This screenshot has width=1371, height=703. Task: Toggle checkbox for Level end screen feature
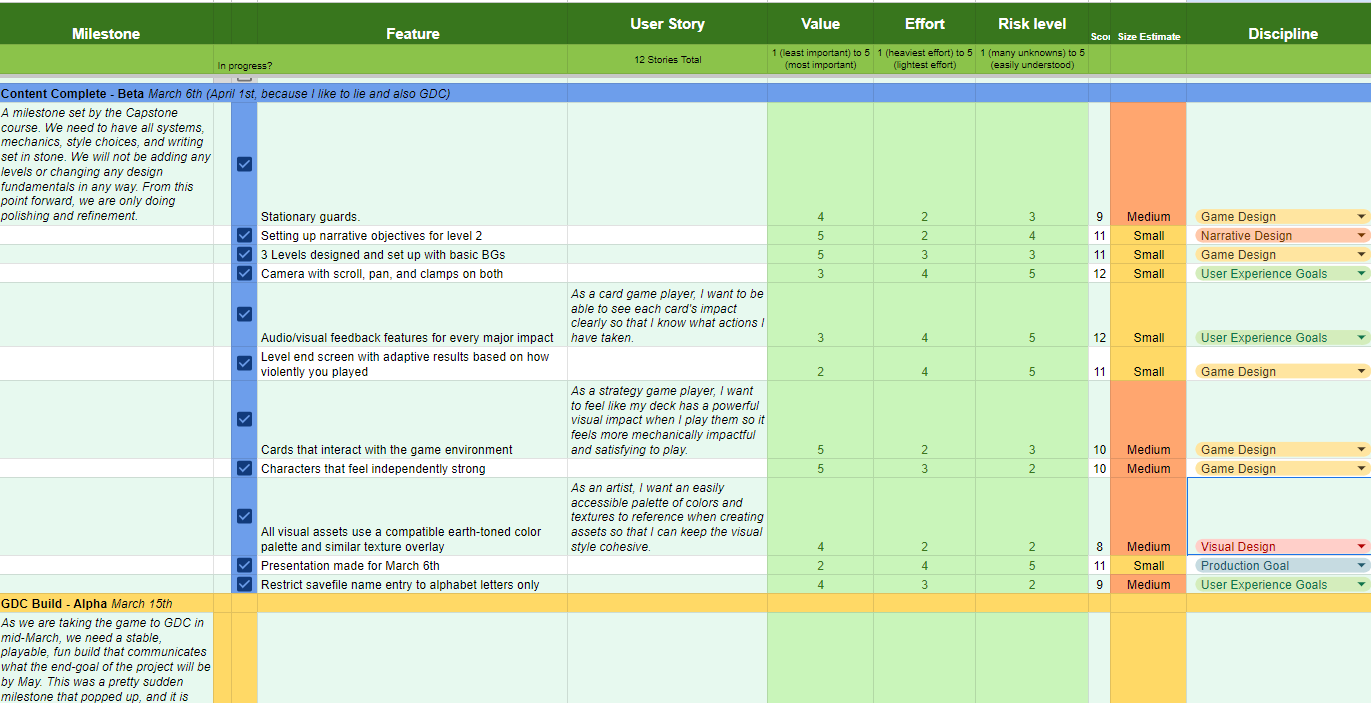244,363
